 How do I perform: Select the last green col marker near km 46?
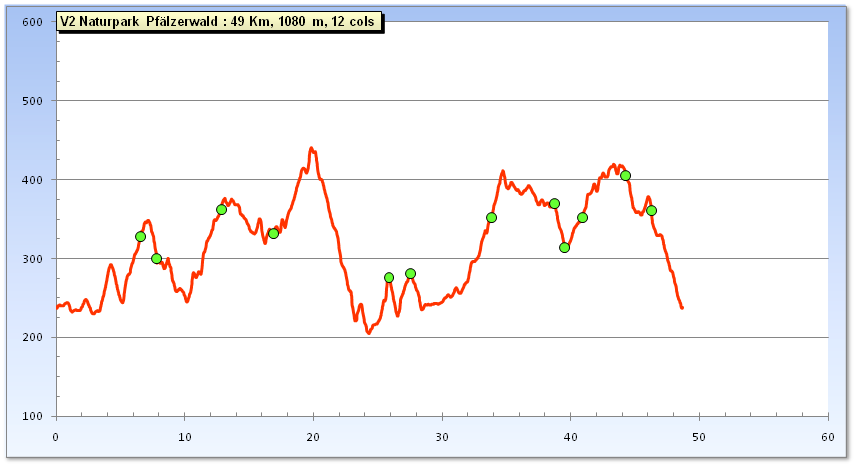651,211
